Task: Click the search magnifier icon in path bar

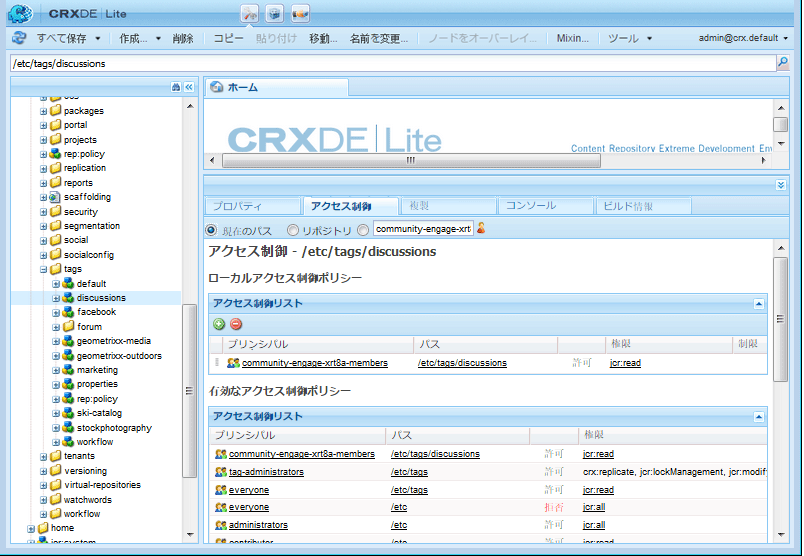Action: (782, 63)
